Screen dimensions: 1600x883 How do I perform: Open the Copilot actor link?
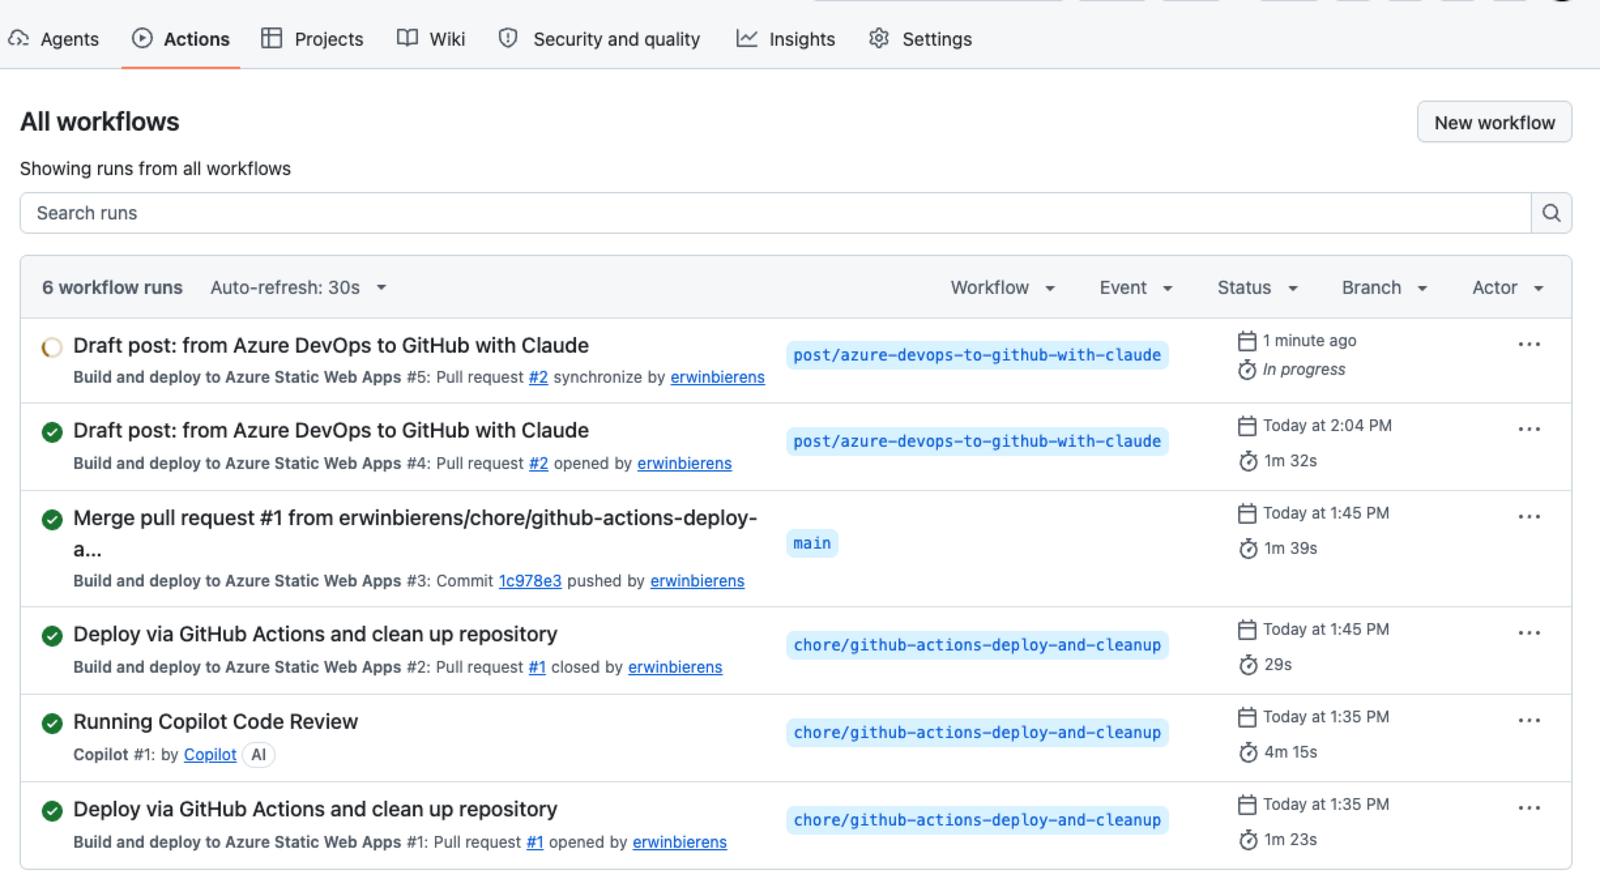pos(210,755)
